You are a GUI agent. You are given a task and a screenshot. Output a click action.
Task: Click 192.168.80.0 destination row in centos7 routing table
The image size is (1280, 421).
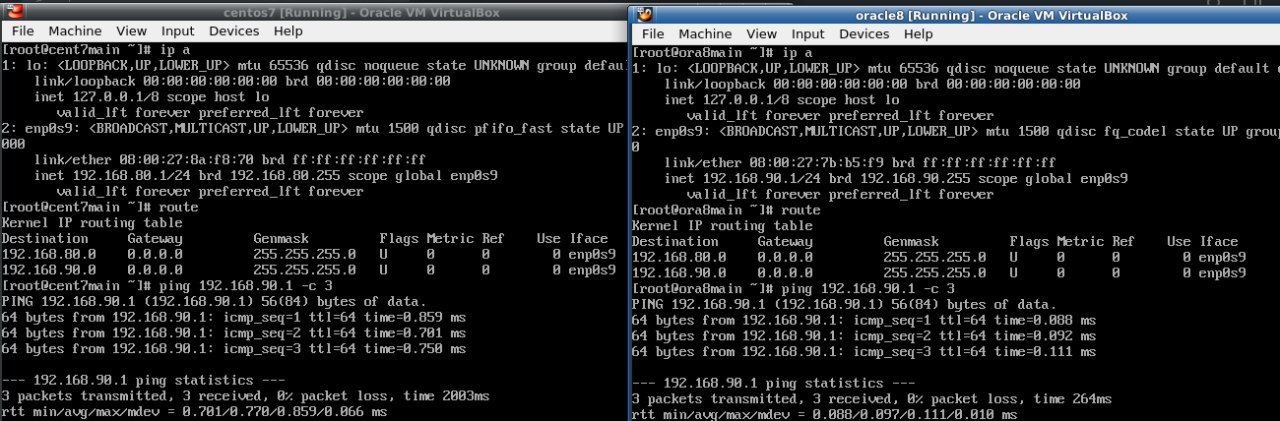click(309, 254)
